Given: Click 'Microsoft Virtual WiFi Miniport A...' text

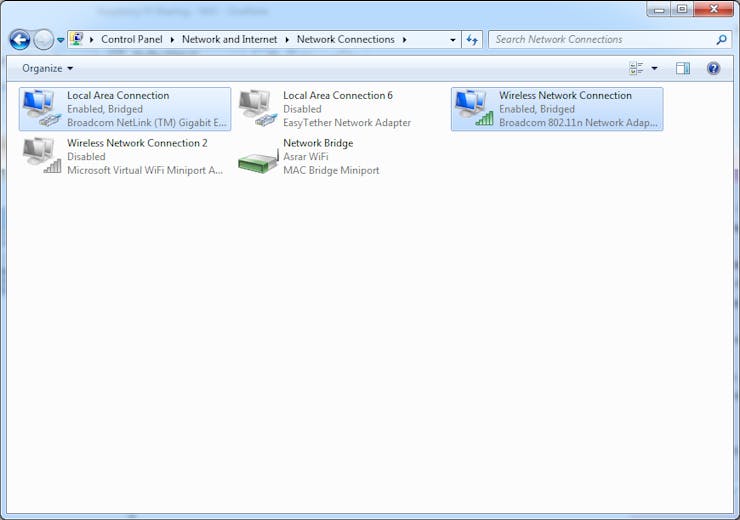Looking at the screenshot, I should pos(145,170).
